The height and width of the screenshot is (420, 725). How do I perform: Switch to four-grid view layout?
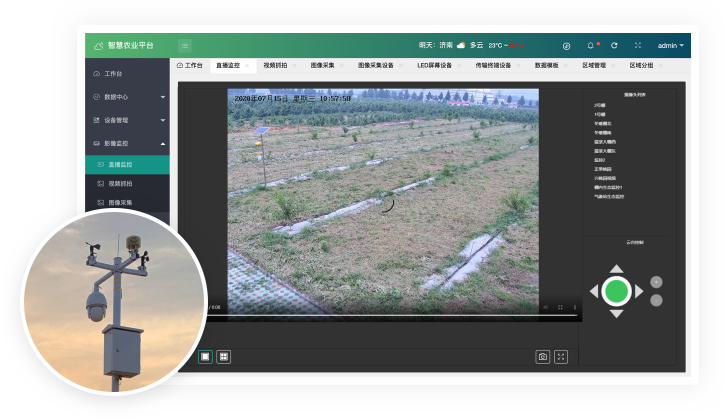(224, 356)
